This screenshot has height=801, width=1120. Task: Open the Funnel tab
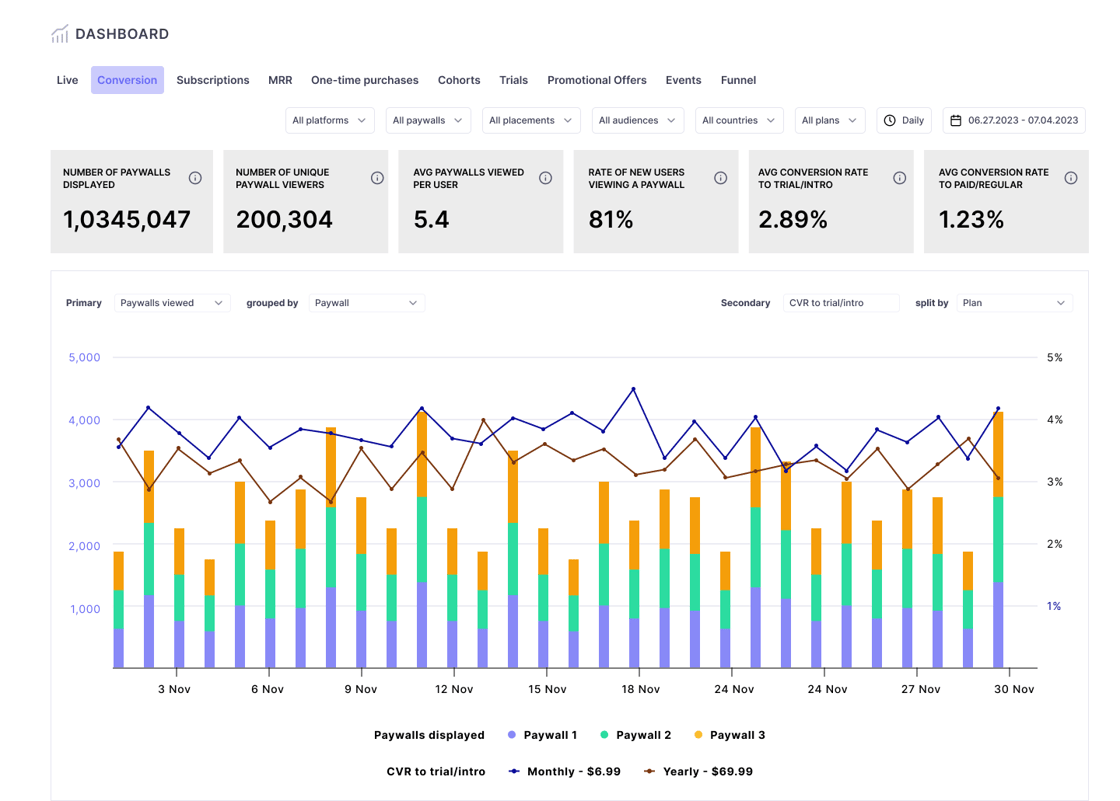click(738, 80)
